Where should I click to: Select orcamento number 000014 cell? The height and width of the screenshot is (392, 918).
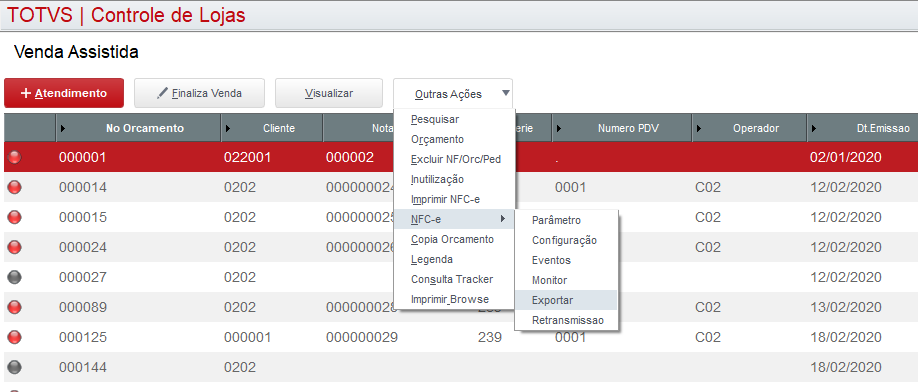pos(83,187)
